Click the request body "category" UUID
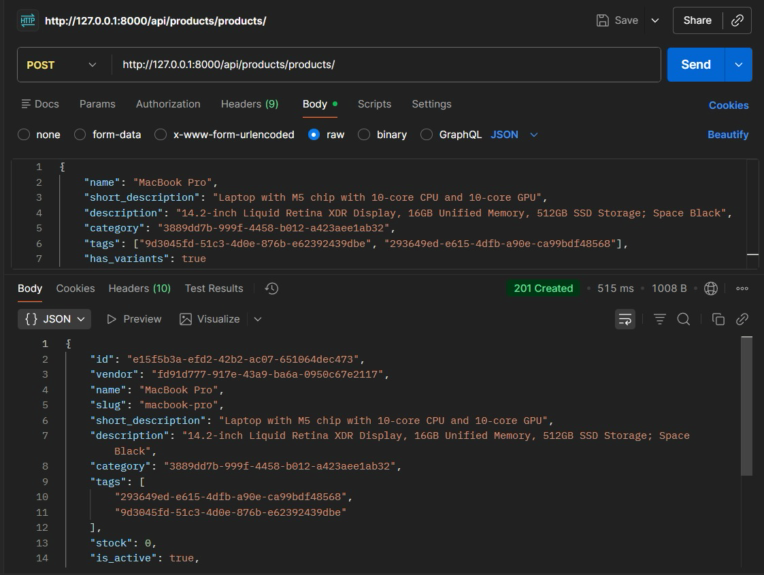Viewport: 764px width, 575px height. (273, 228)
